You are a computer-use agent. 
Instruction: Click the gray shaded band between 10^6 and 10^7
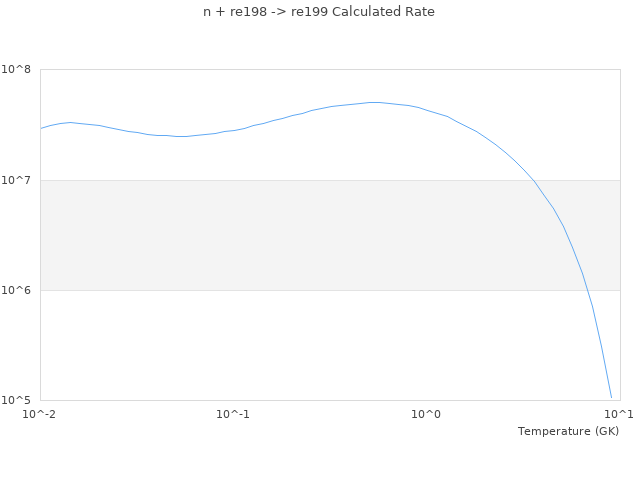tap(300, 235)
